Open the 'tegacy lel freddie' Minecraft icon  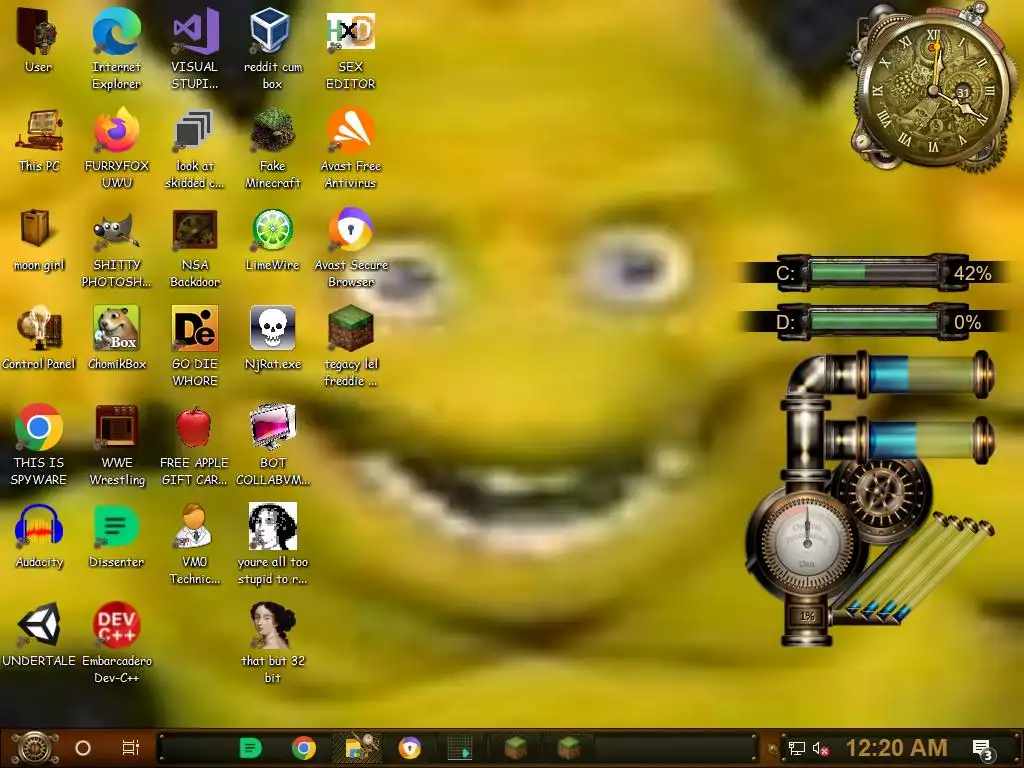350,328
